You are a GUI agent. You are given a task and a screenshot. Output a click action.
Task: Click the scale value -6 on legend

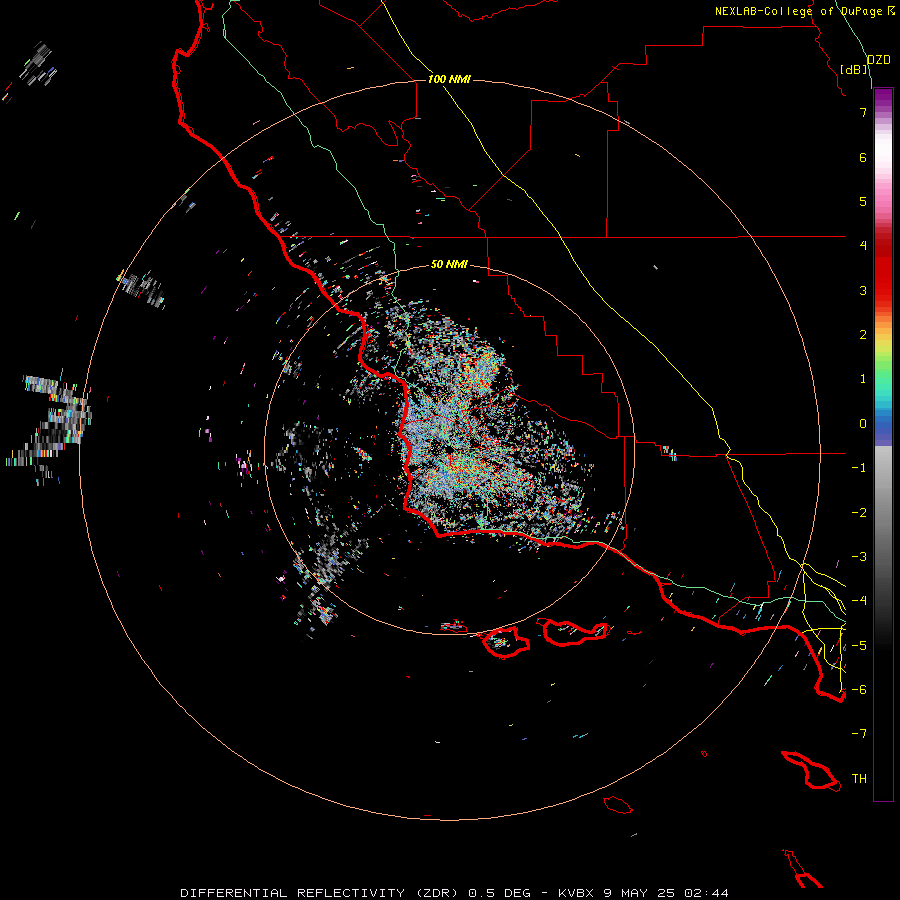pyautogui.click(x=859, y=689)
